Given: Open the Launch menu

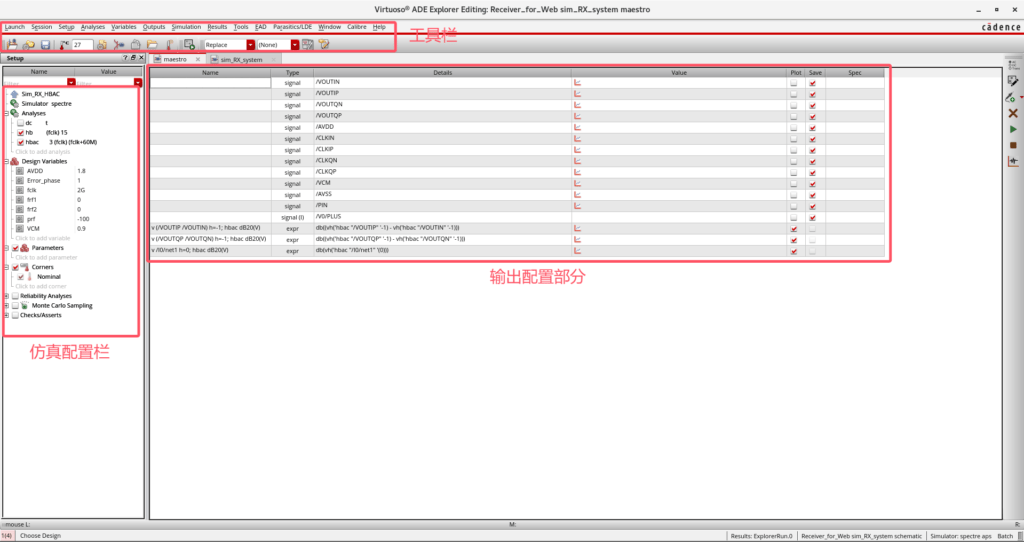Looking at the screenshot, I should 14,27.
